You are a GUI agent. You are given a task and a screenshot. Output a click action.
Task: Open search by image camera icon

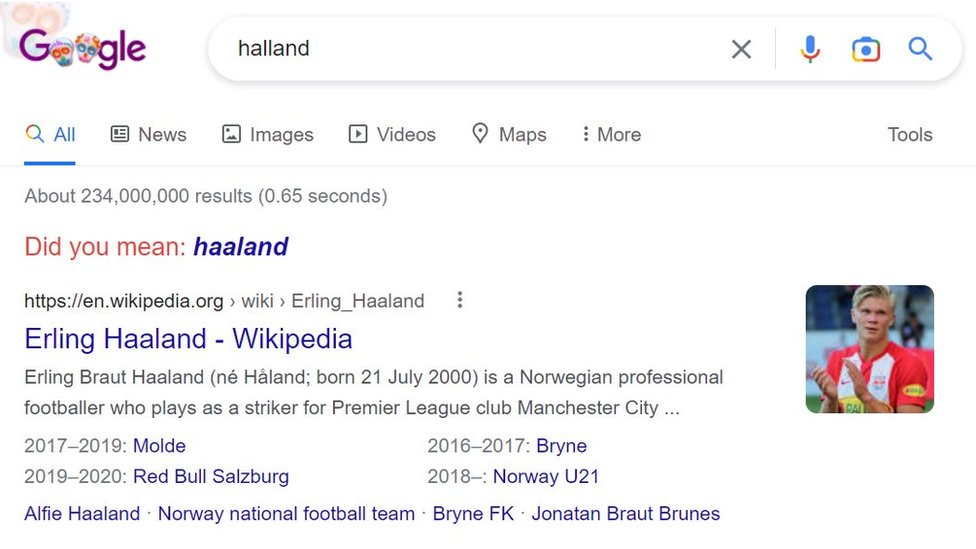865,49
